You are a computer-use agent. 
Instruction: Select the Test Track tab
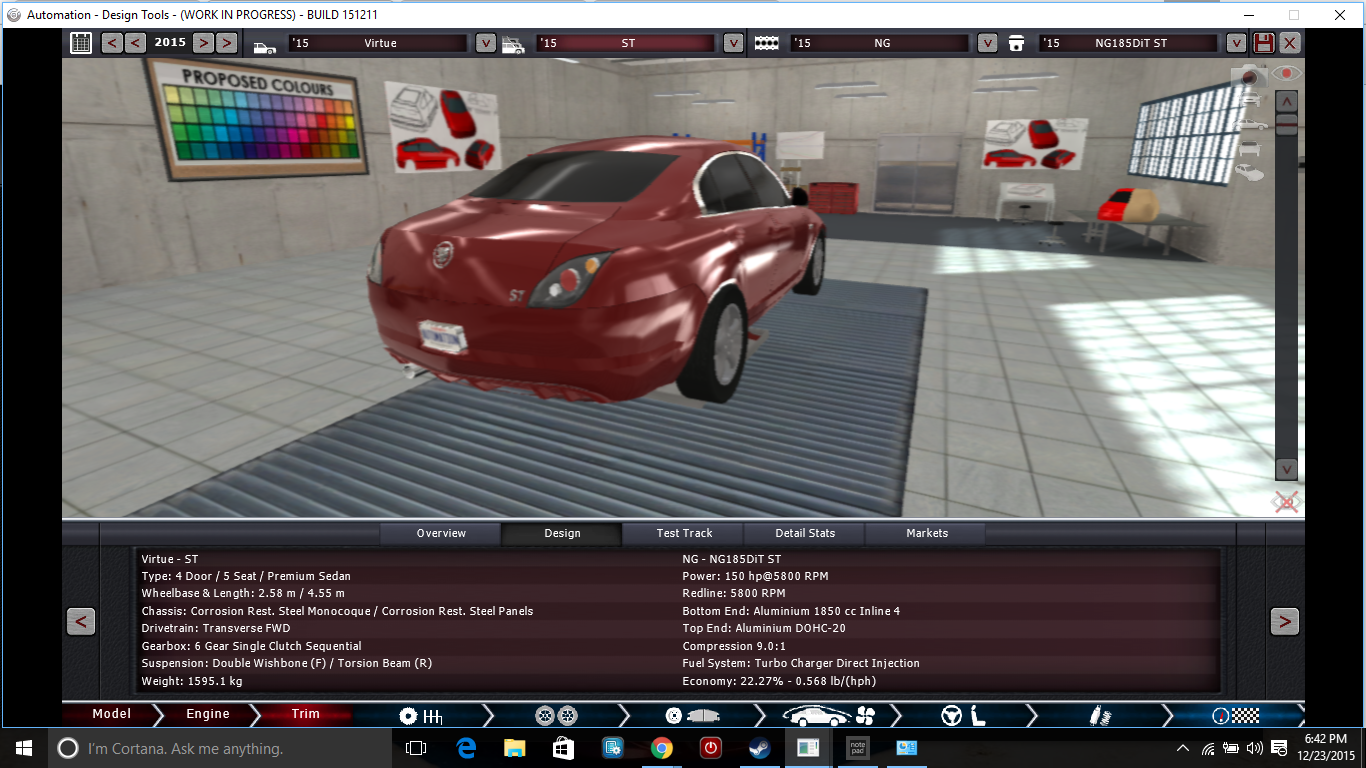[x=684, y=533]
